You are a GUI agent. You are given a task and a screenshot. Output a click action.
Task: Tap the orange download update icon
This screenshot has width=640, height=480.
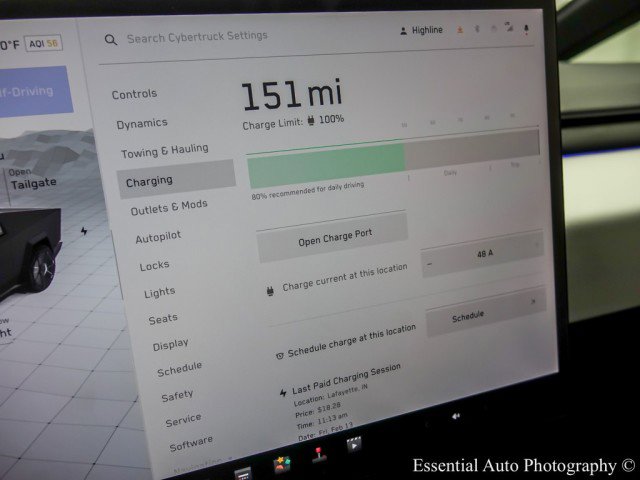click(460, 30)
